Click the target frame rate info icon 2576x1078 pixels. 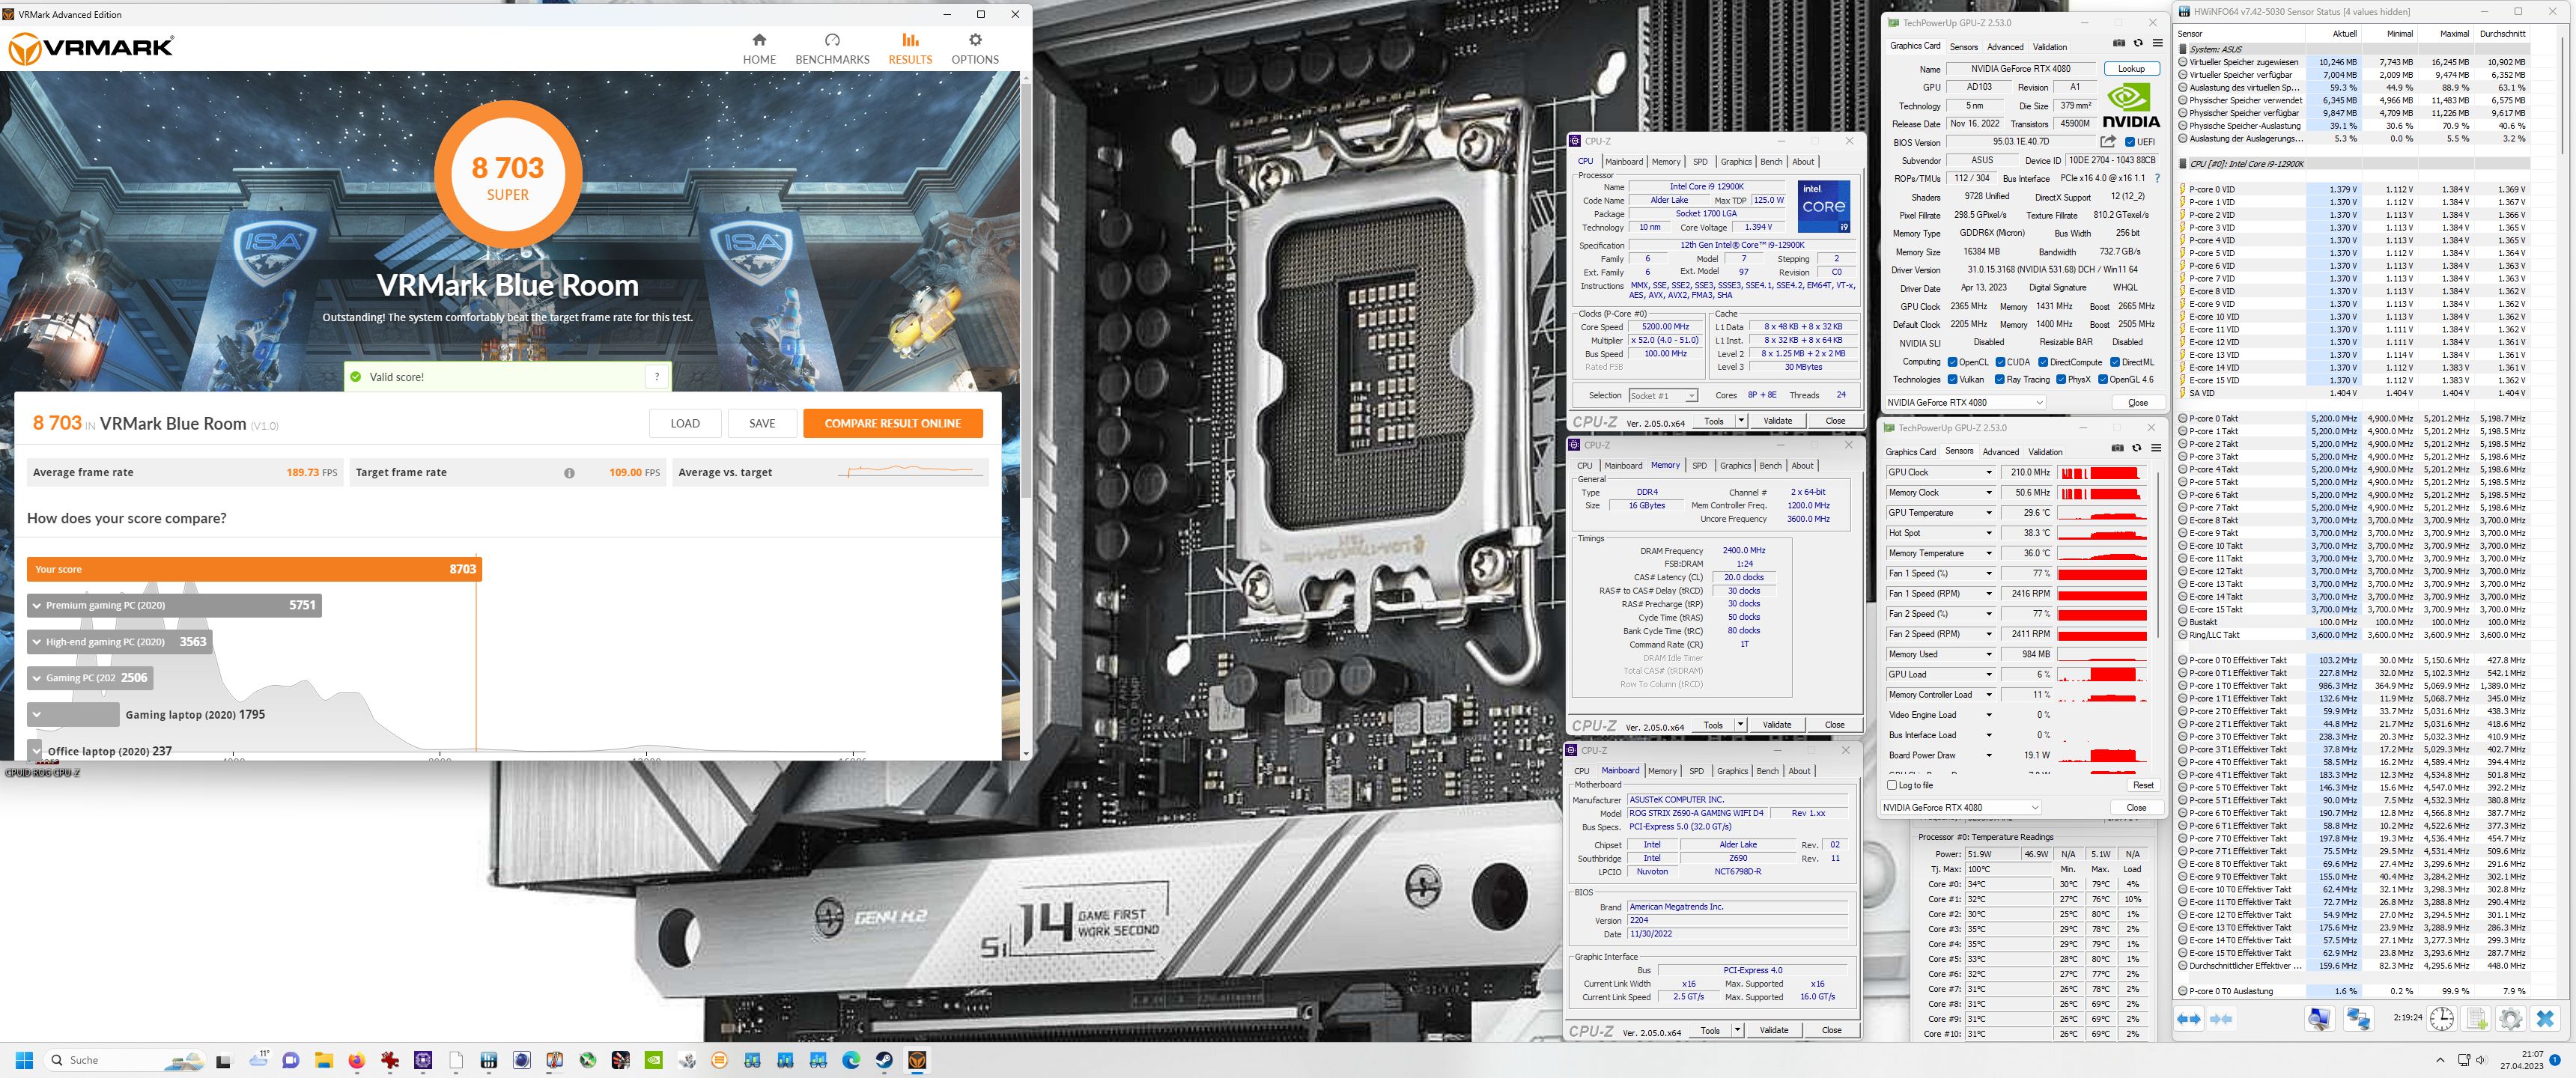pyautogui.click(x=569, y=473)
